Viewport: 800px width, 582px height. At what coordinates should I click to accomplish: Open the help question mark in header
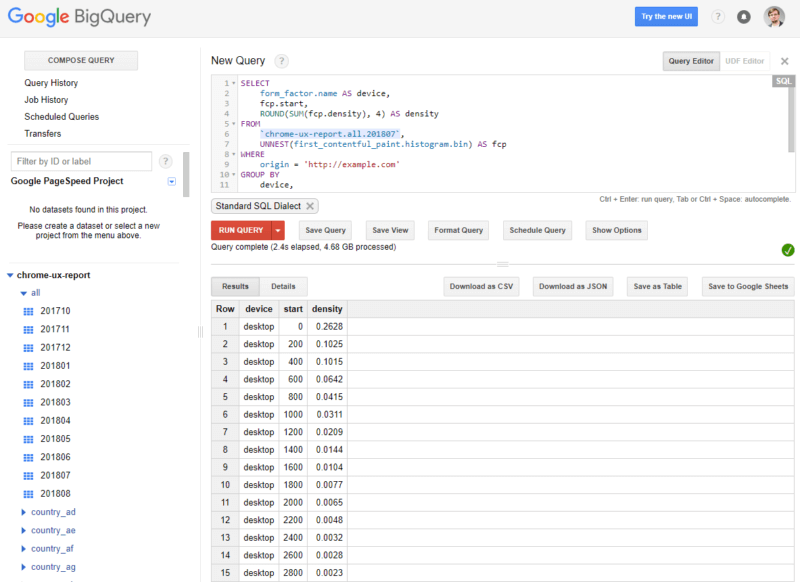pos(718,17)
